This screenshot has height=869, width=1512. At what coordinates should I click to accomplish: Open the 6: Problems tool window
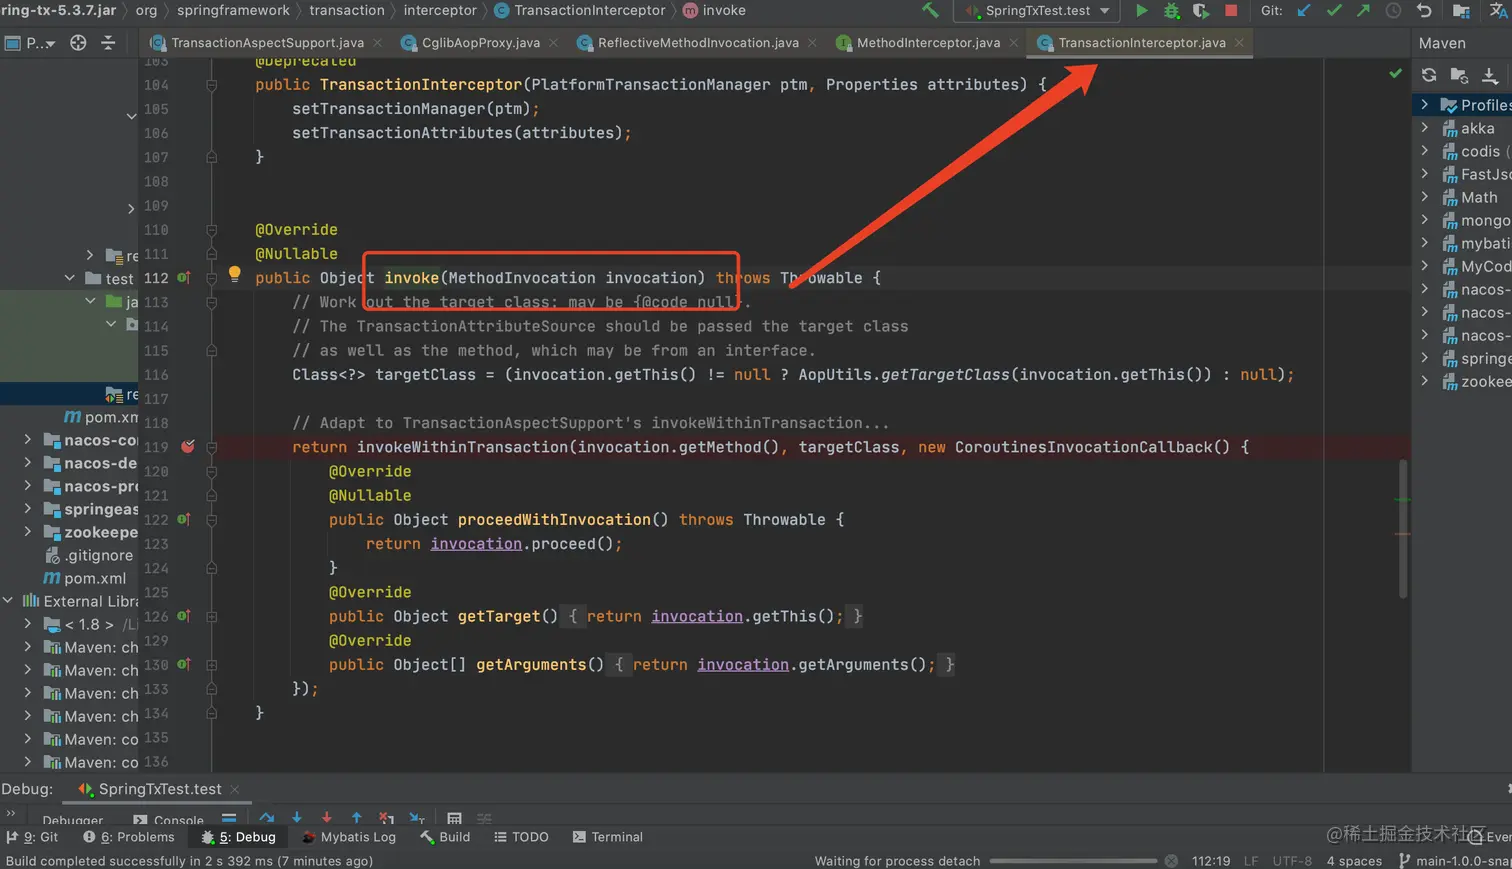point(129,837)
